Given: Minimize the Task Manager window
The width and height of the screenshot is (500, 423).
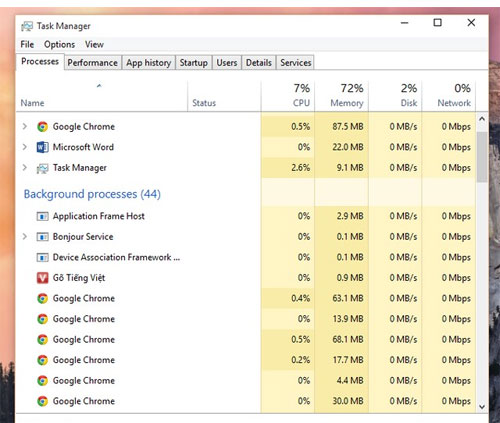Looking at the screenshot, I should [405, 23].
